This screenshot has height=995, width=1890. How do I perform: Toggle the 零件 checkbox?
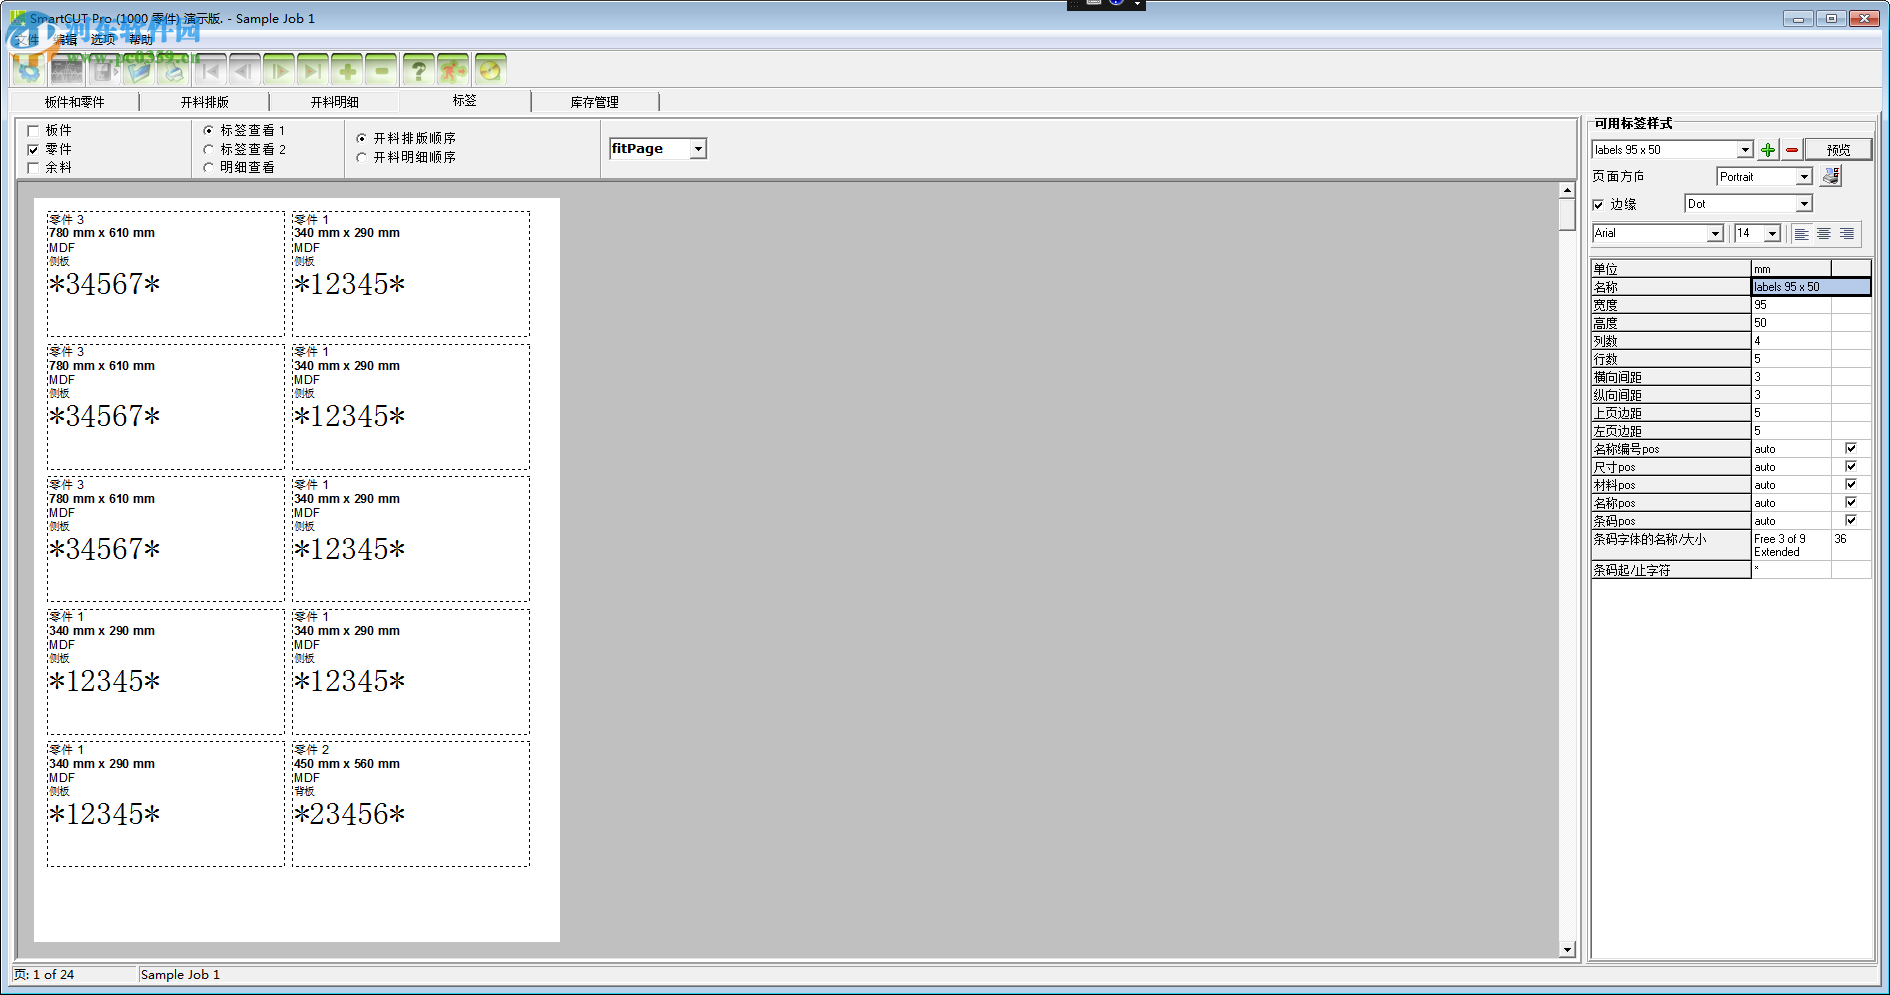click(33, 149)
